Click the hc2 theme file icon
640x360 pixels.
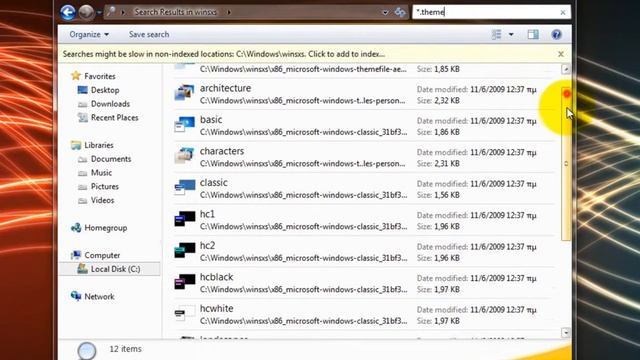point(184,250)
